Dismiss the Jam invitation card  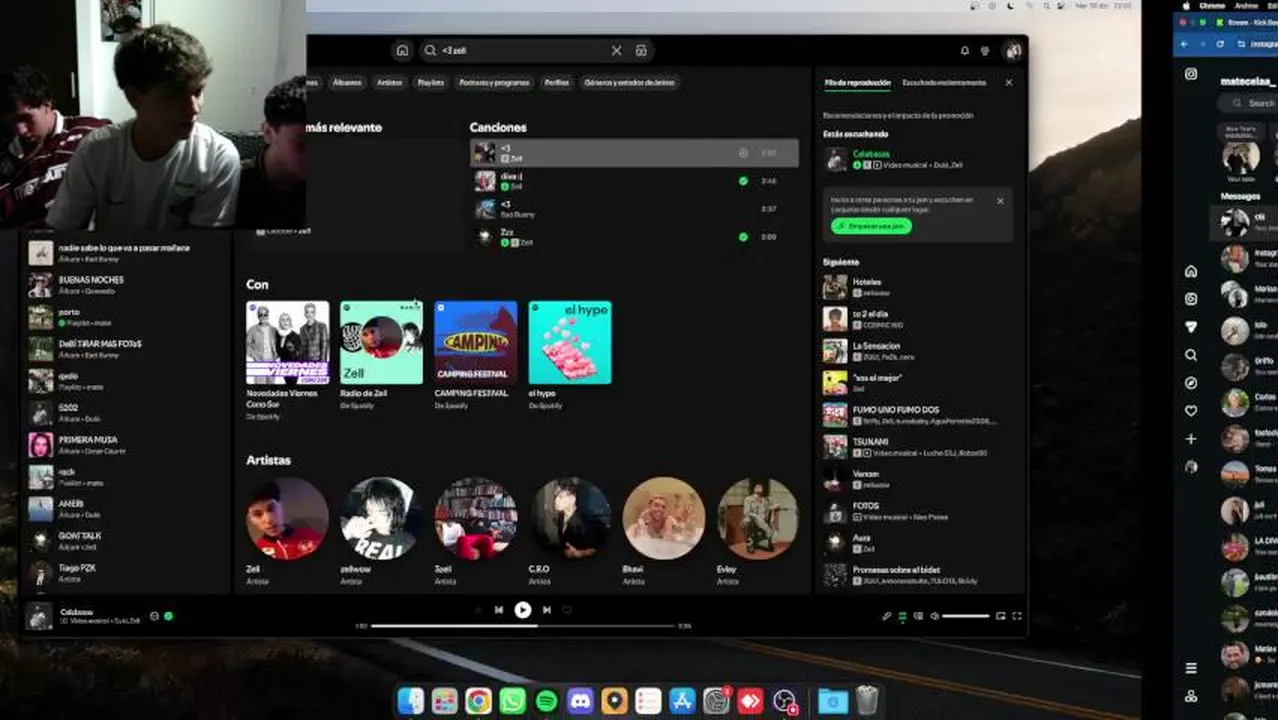(x=1000, y=201)
